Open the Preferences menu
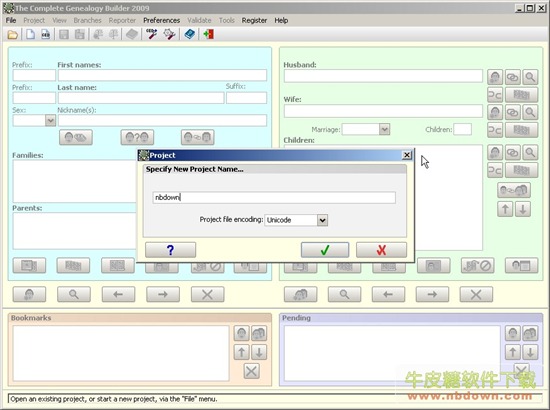 click(161, 20)
